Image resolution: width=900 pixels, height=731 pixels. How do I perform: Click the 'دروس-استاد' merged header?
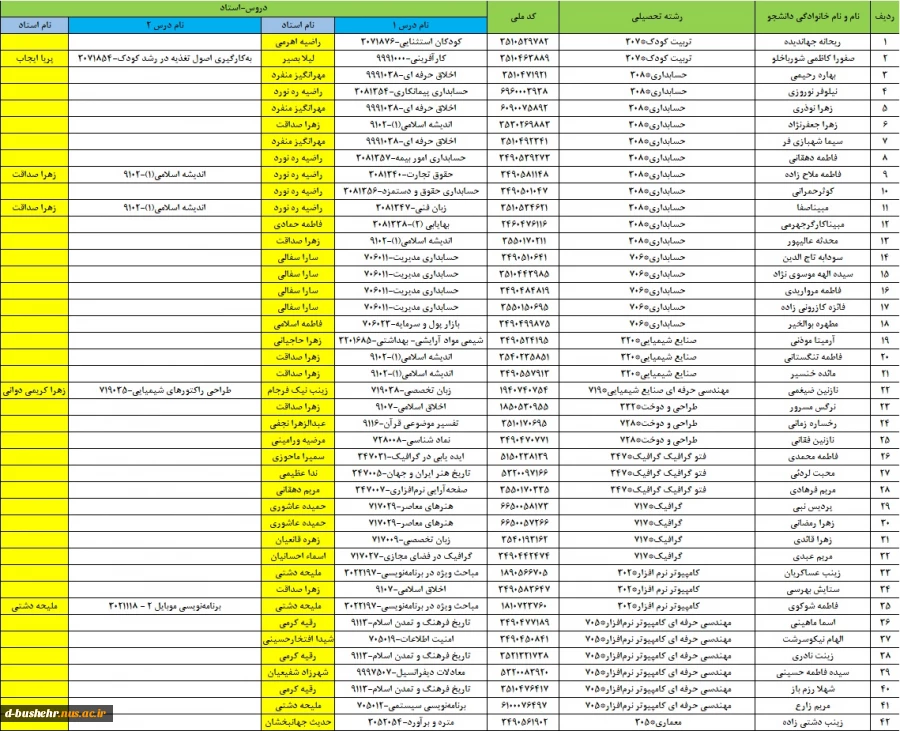244,8
